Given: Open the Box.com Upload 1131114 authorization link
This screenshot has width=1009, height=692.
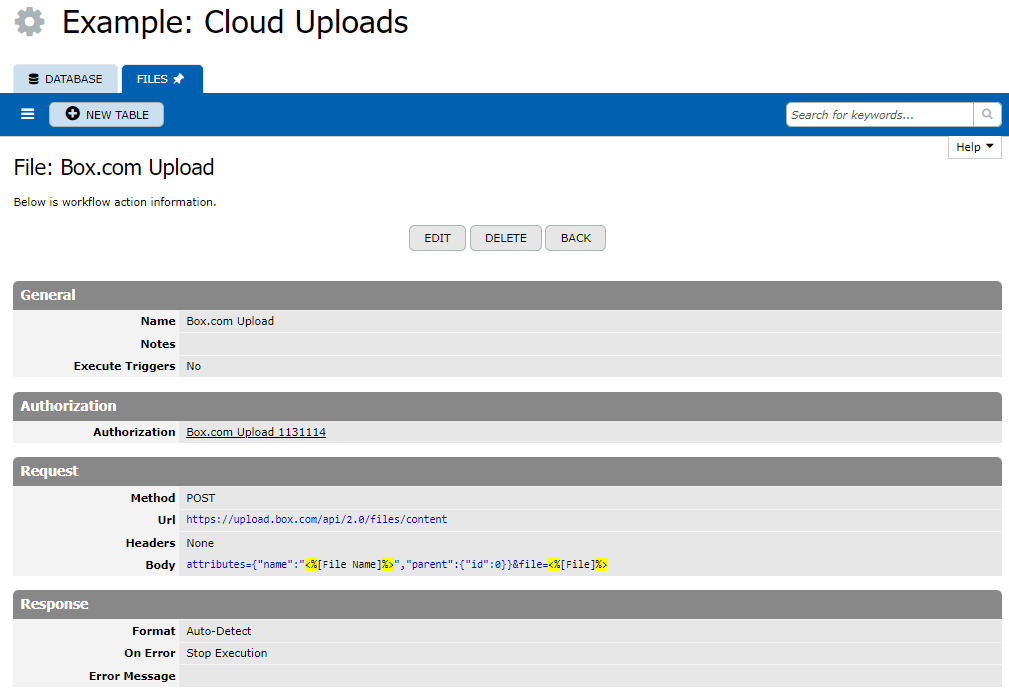Looking at the screenshot, I should pyautogui.click(x=256, y=432).
